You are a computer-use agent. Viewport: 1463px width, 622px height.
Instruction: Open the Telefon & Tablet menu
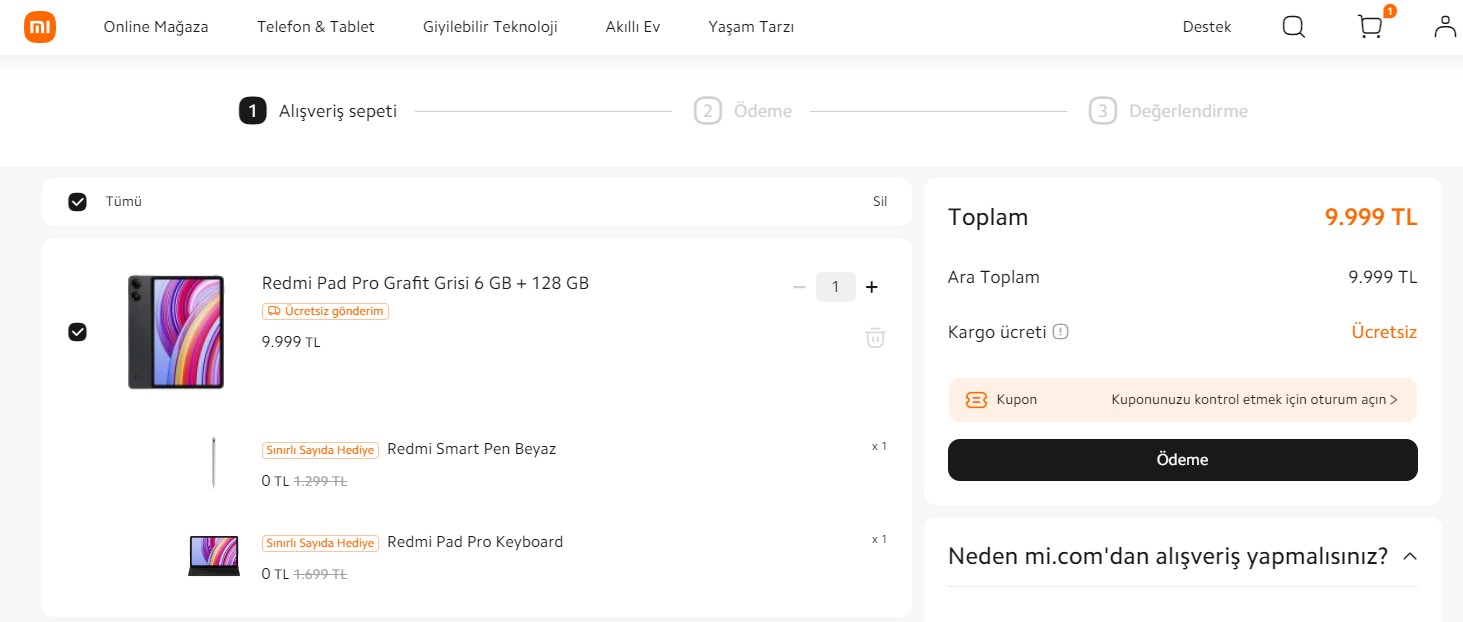(316, 27)
